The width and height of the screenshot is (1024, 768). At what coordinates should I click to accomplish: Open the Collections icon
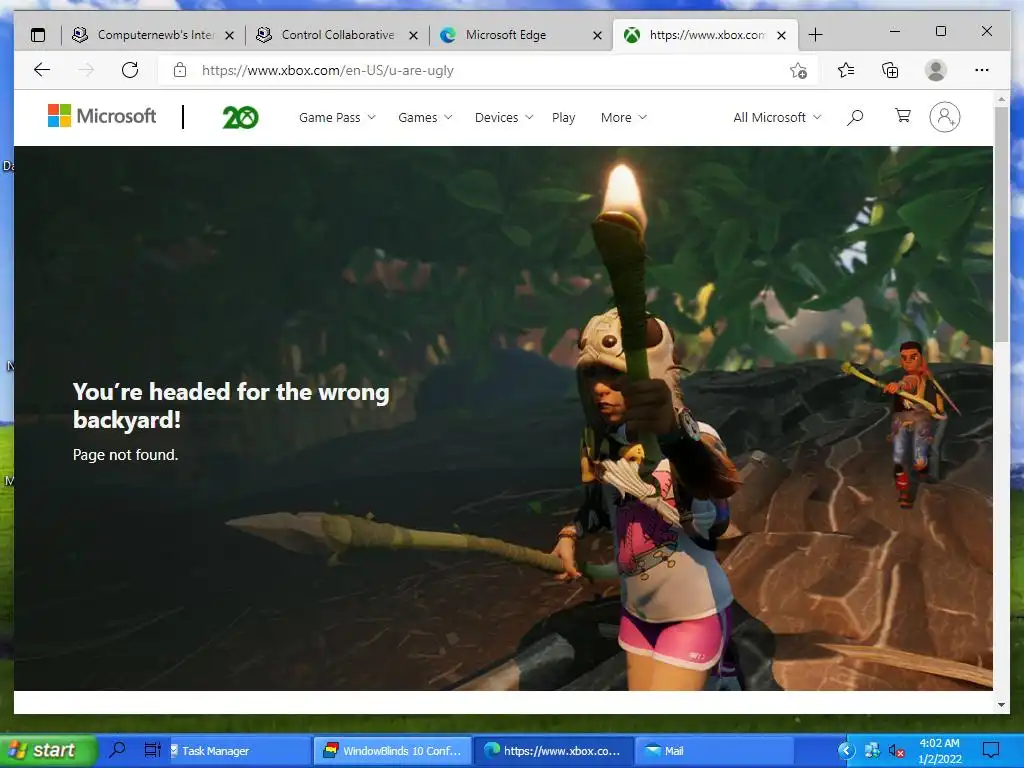(890, 70)
